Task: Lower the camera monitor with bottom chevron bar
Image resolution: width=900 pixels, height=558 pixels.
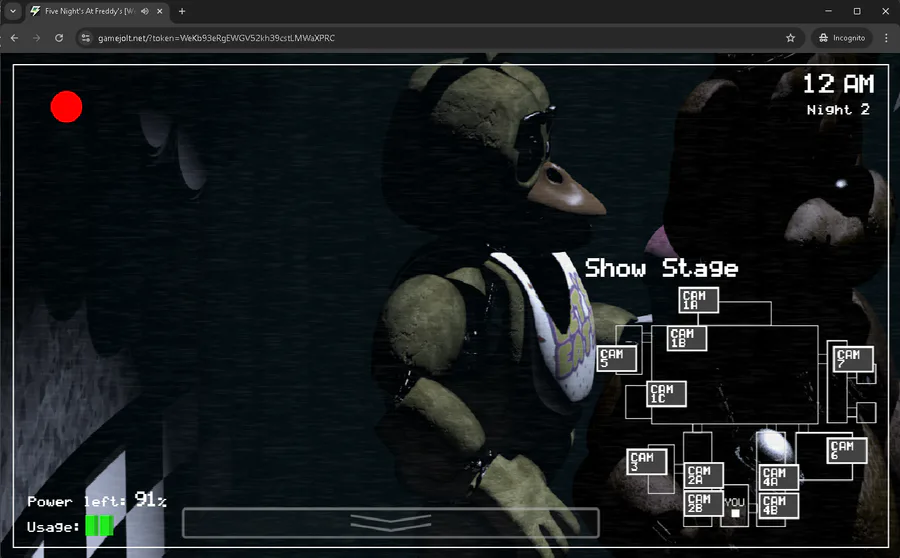Action: [391, 523]
